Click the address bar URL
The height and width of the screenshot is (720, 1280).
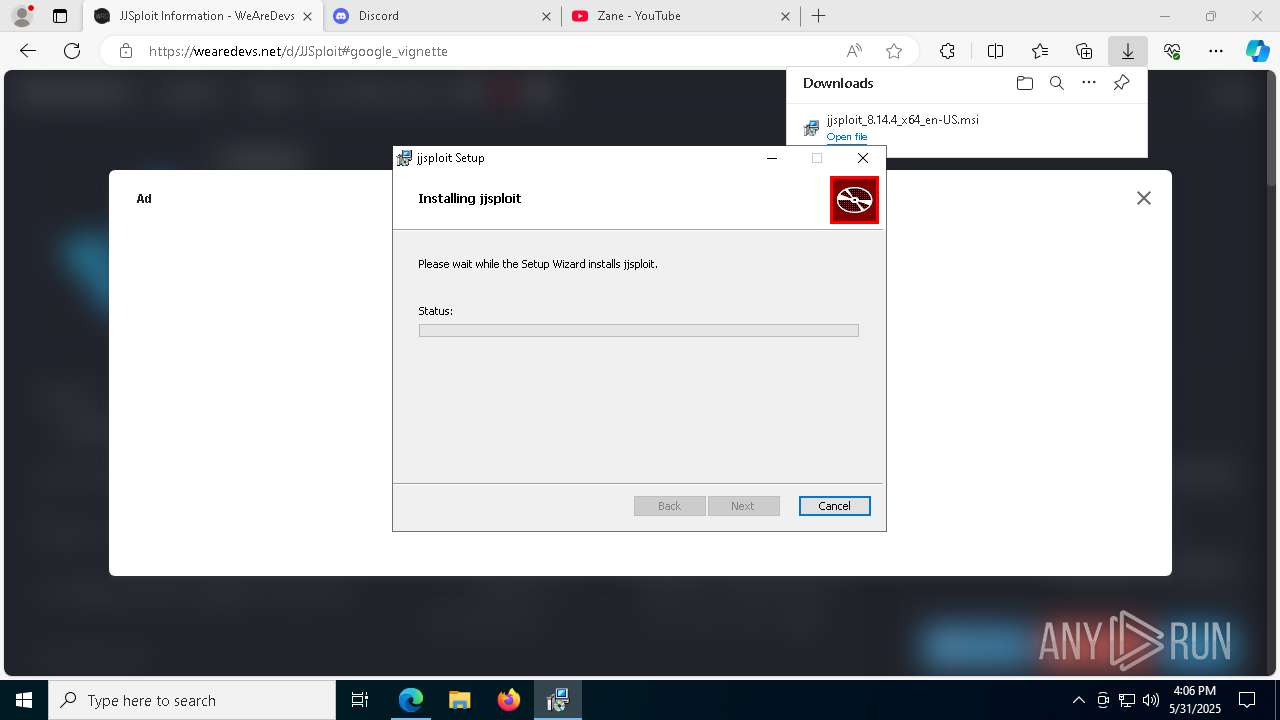click(298, 51)
